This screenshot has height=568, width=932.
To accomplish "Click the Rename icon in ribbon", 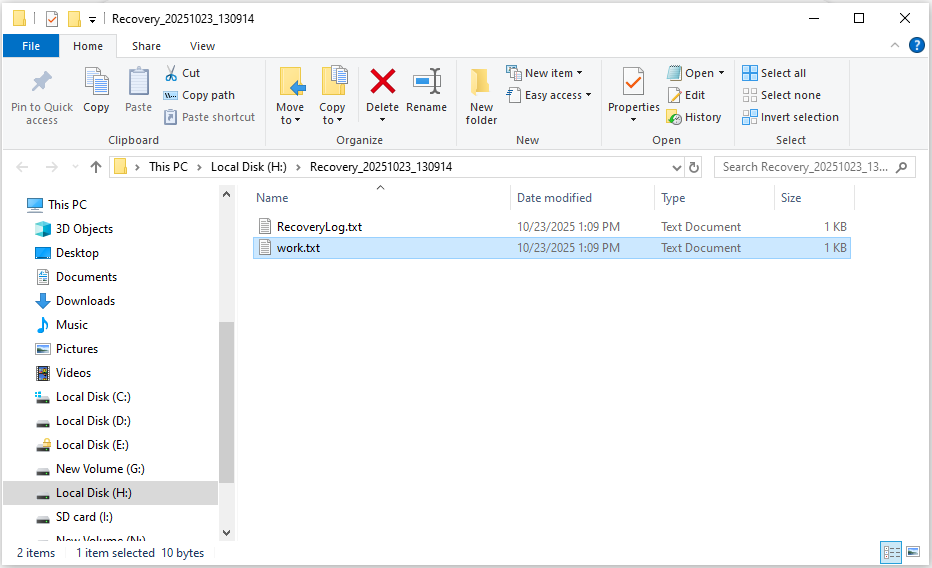I will click(x=426, y=84).
